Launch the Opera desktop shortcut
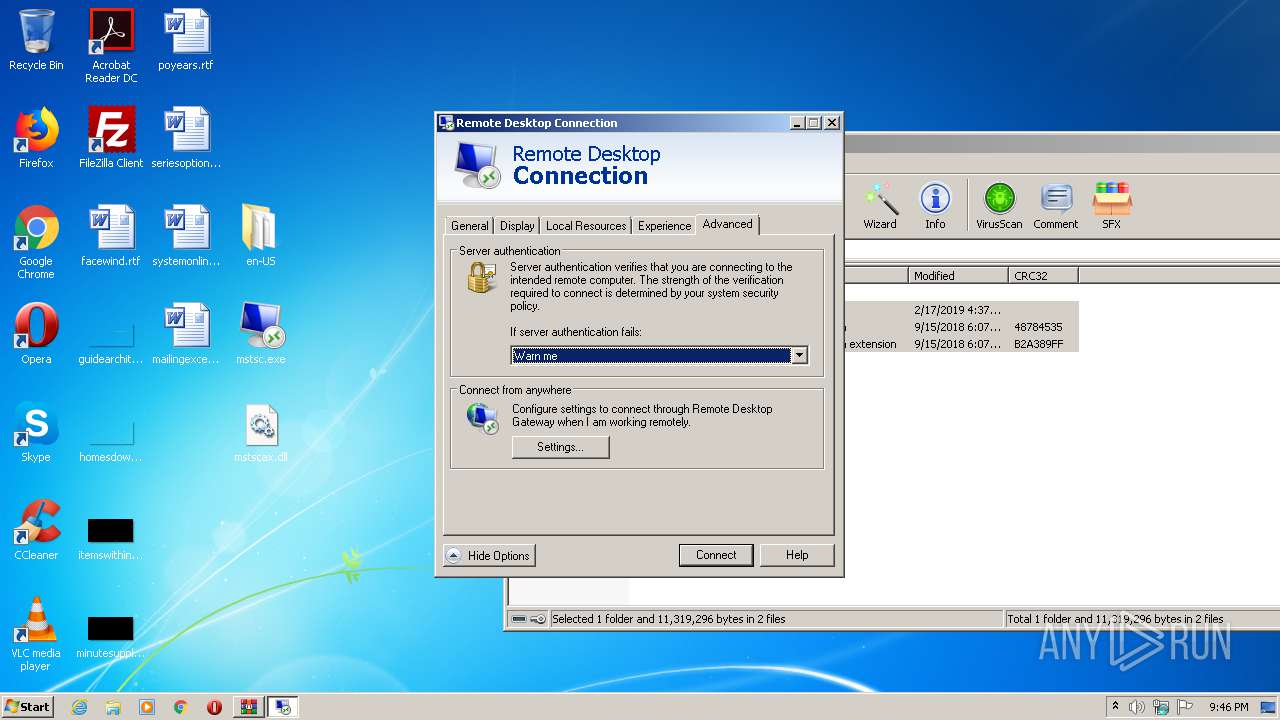The height and width of the screenshot is (720, 1280). coord(36,334)
